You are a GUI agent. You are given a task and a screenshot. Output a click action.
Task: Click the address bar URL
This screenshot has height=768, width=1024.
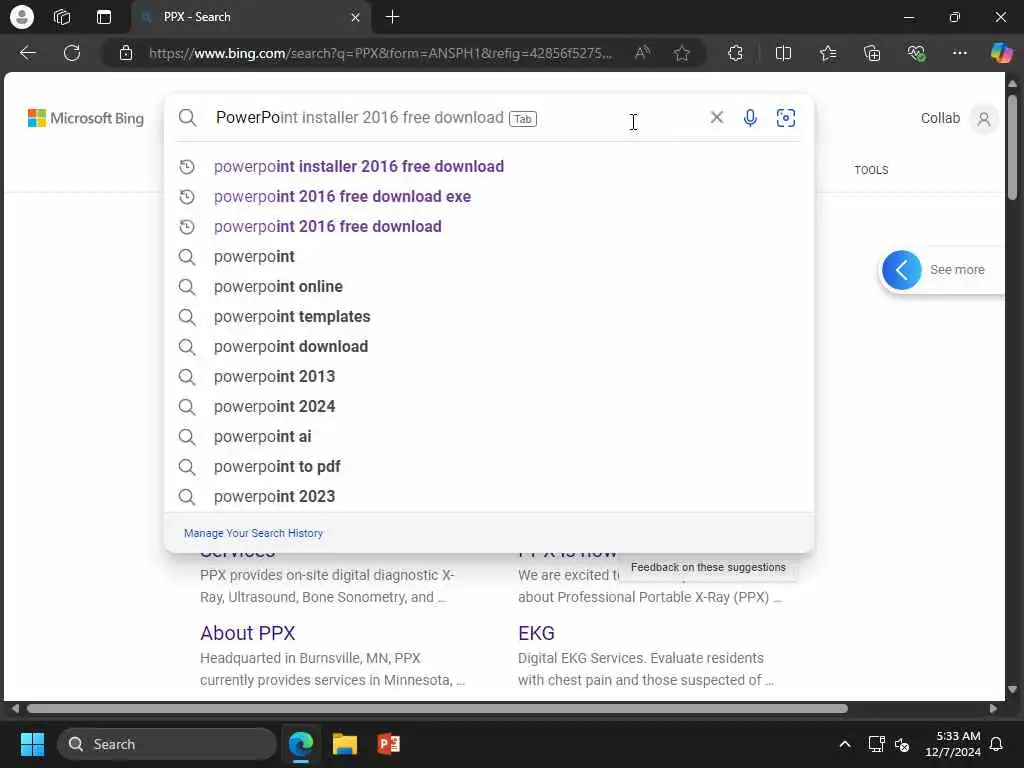coord(380,53)
